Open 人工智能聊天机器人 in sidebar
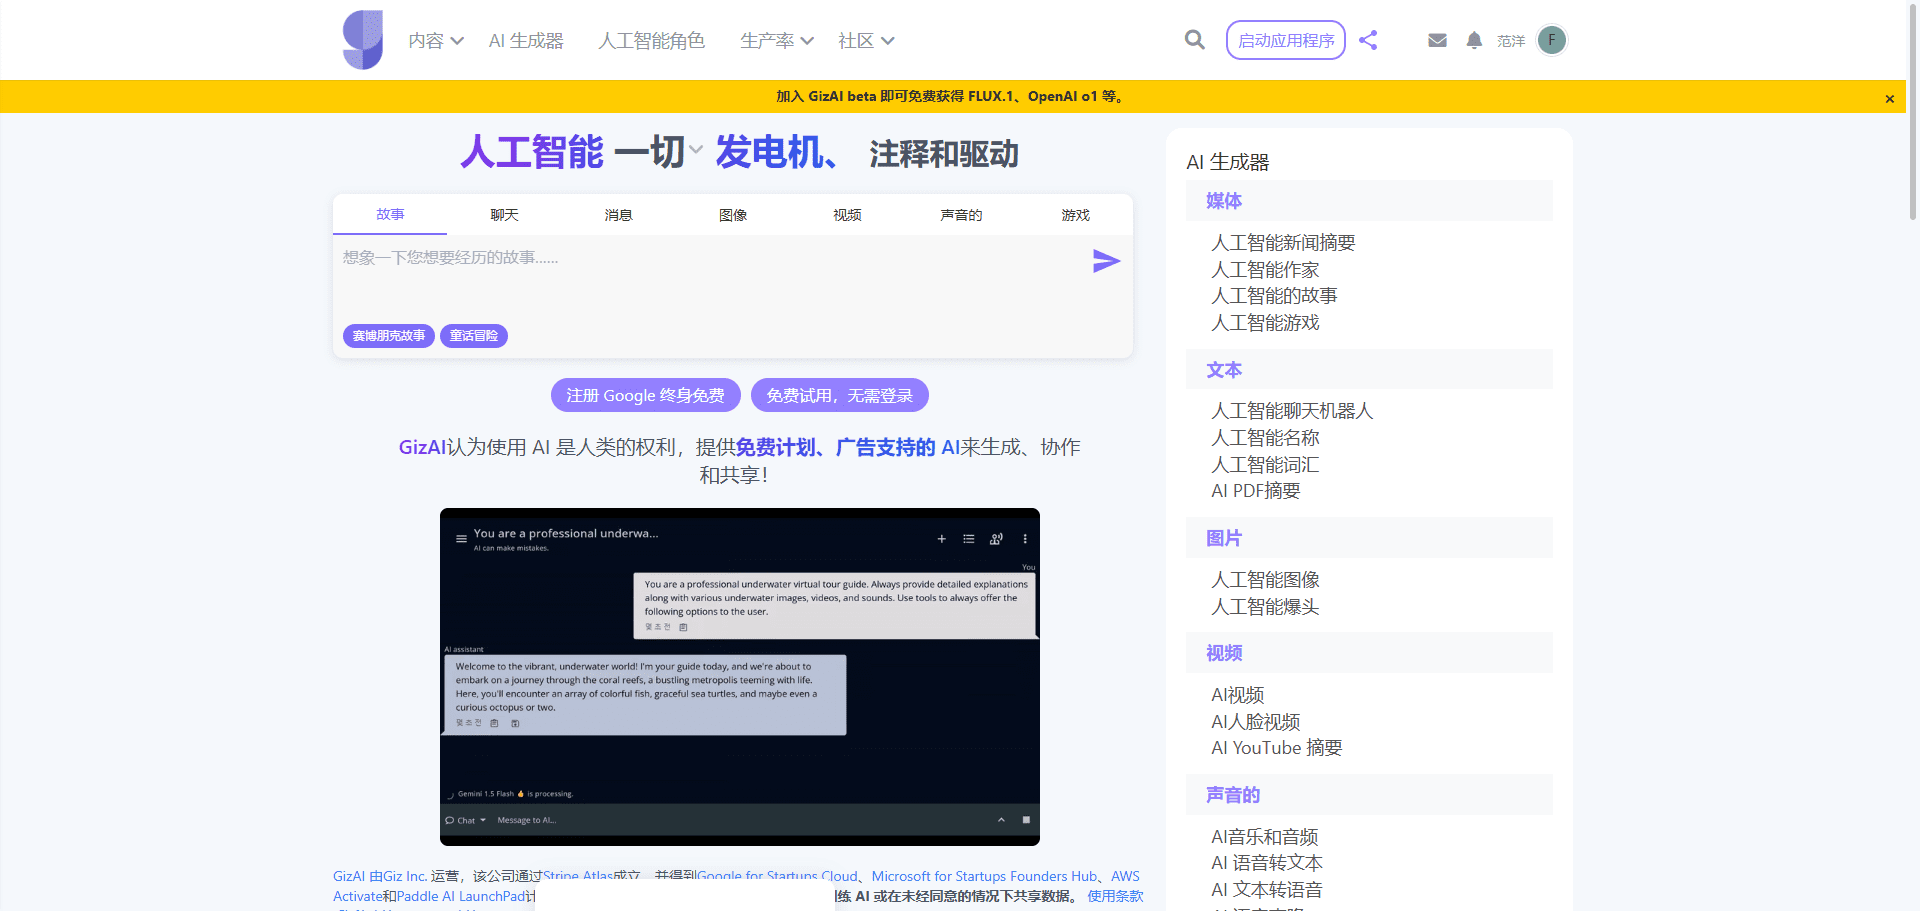Image resolution: width=1920 pixels, height=911 pixels. [x=1292, y=411]
